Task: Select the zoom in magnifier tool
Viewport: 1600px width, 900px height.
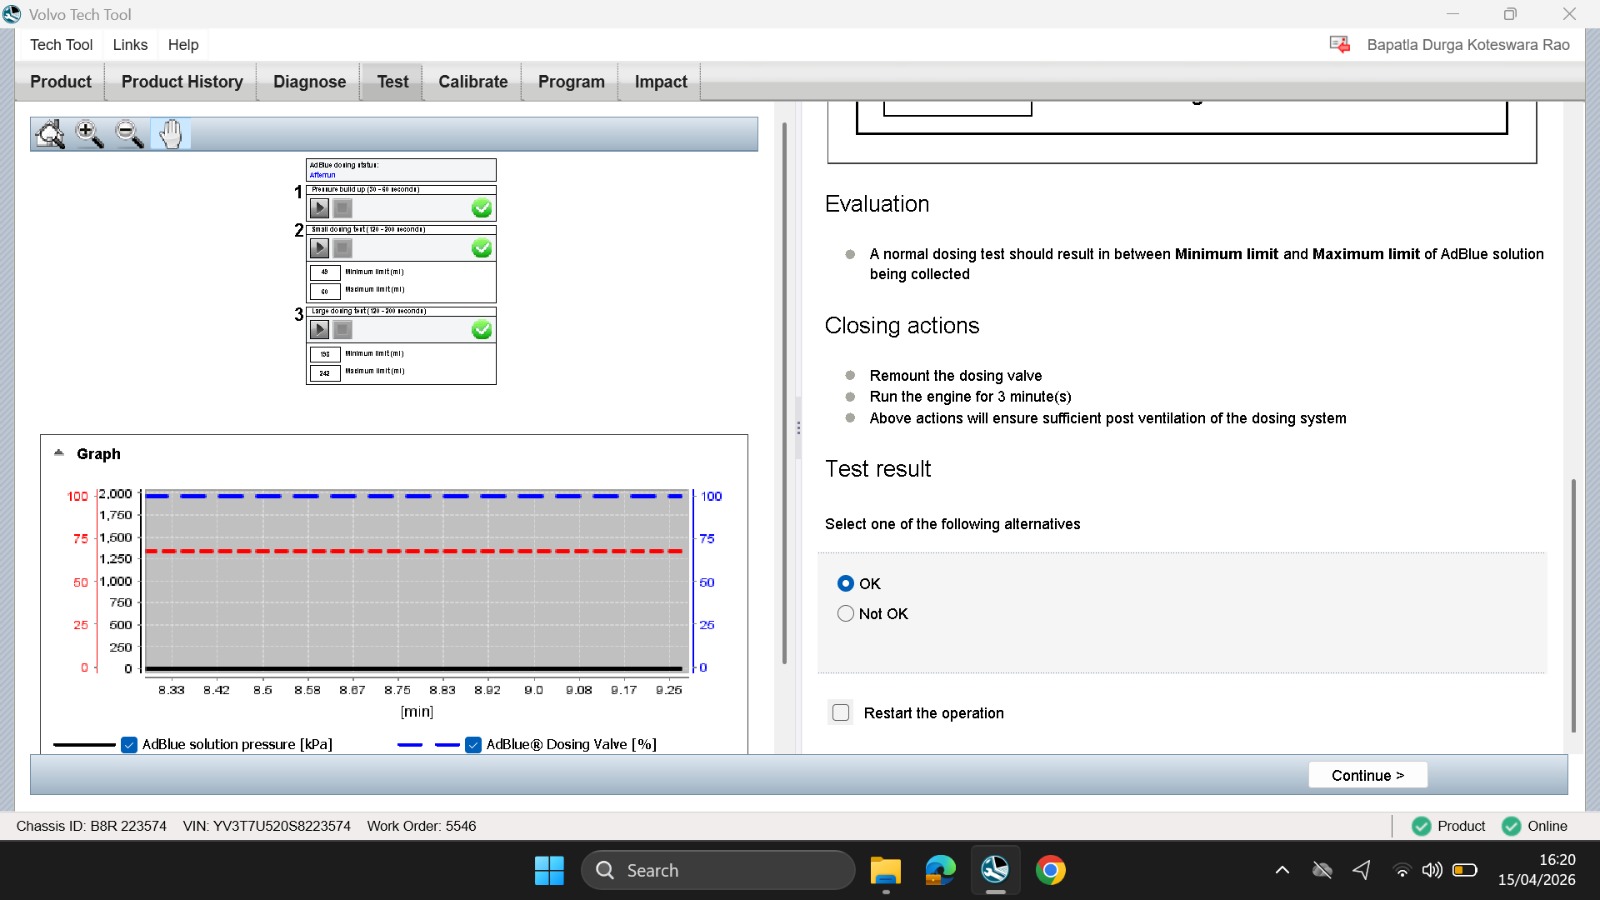Action: (x=90, y=134)
